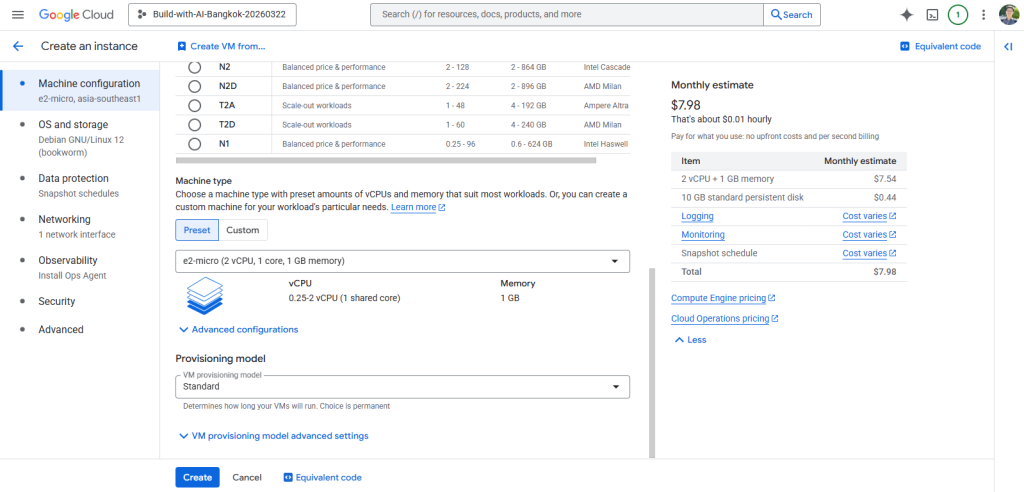Click the resource search input field
The height and width of the screenshot is (492, 1024).
566,15
